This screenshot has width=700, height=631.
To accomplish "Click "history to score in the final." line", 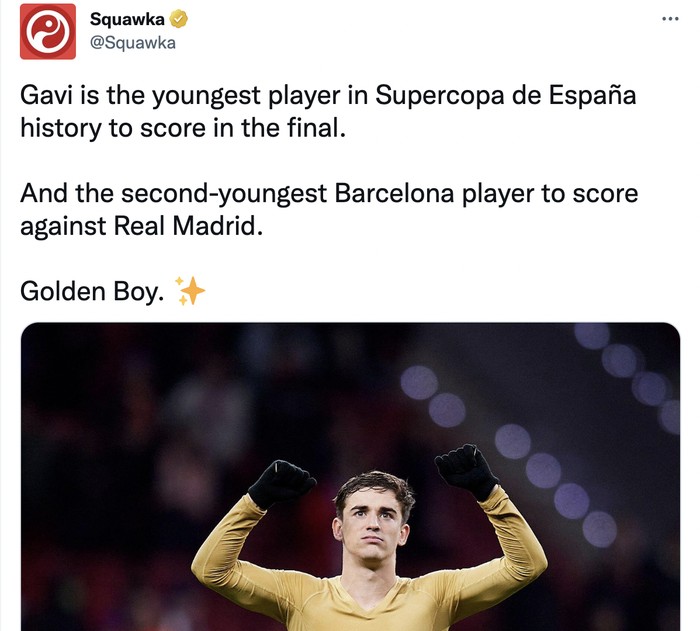I will 181,129.
